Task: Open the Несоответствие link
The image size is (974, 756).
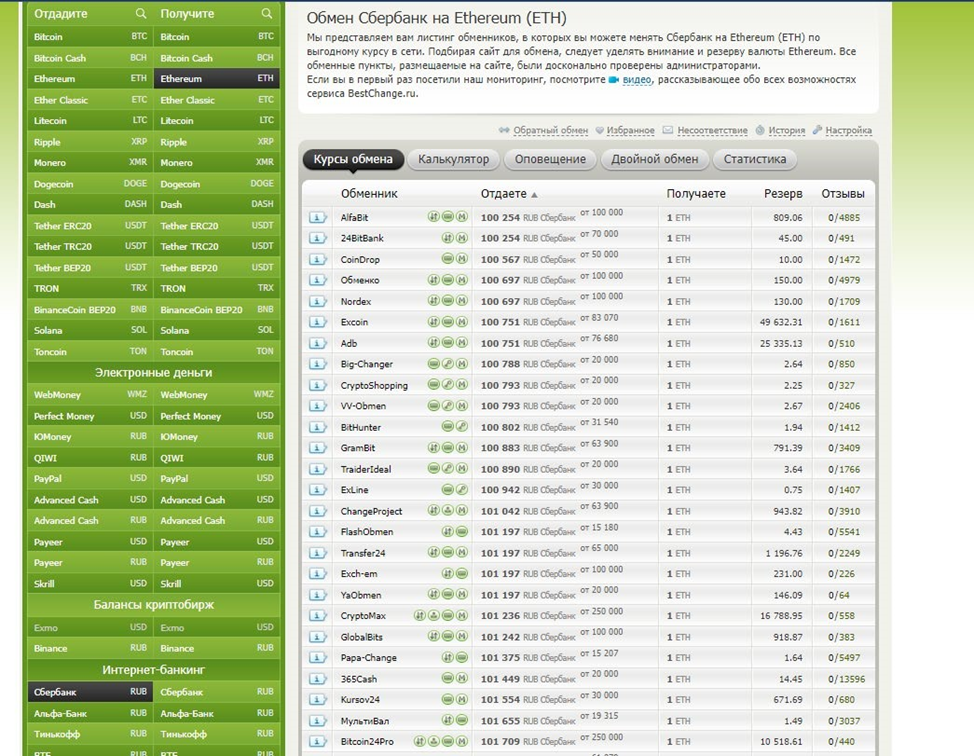Action: (712, 130)
